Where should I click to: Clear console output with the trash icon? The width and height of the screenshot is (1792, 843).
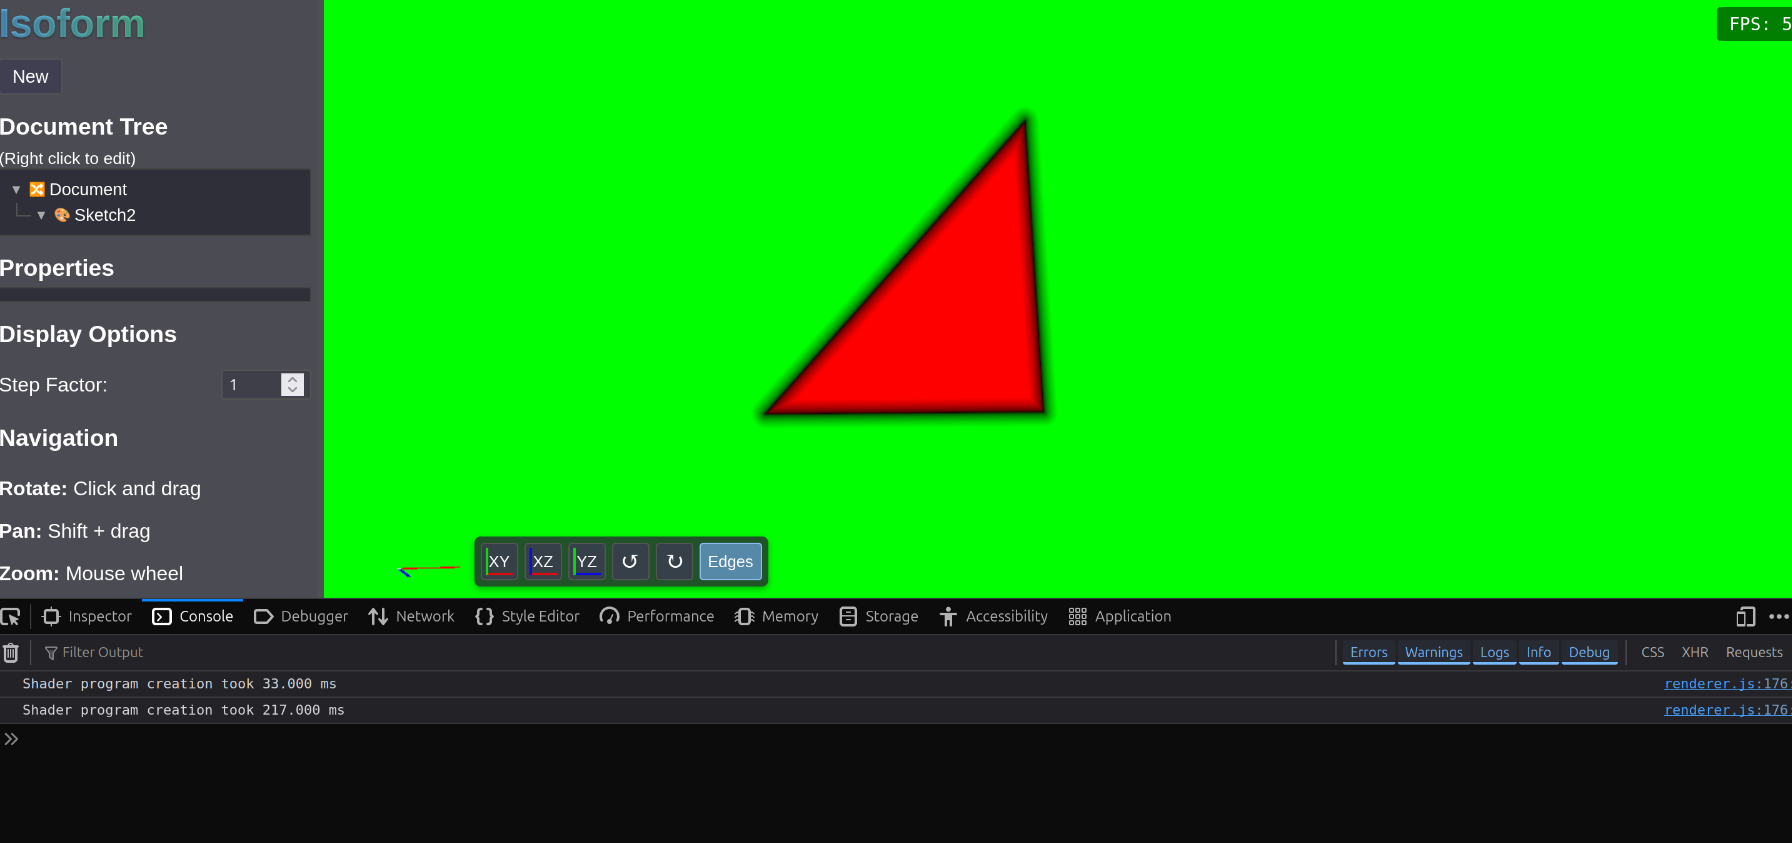11,653
